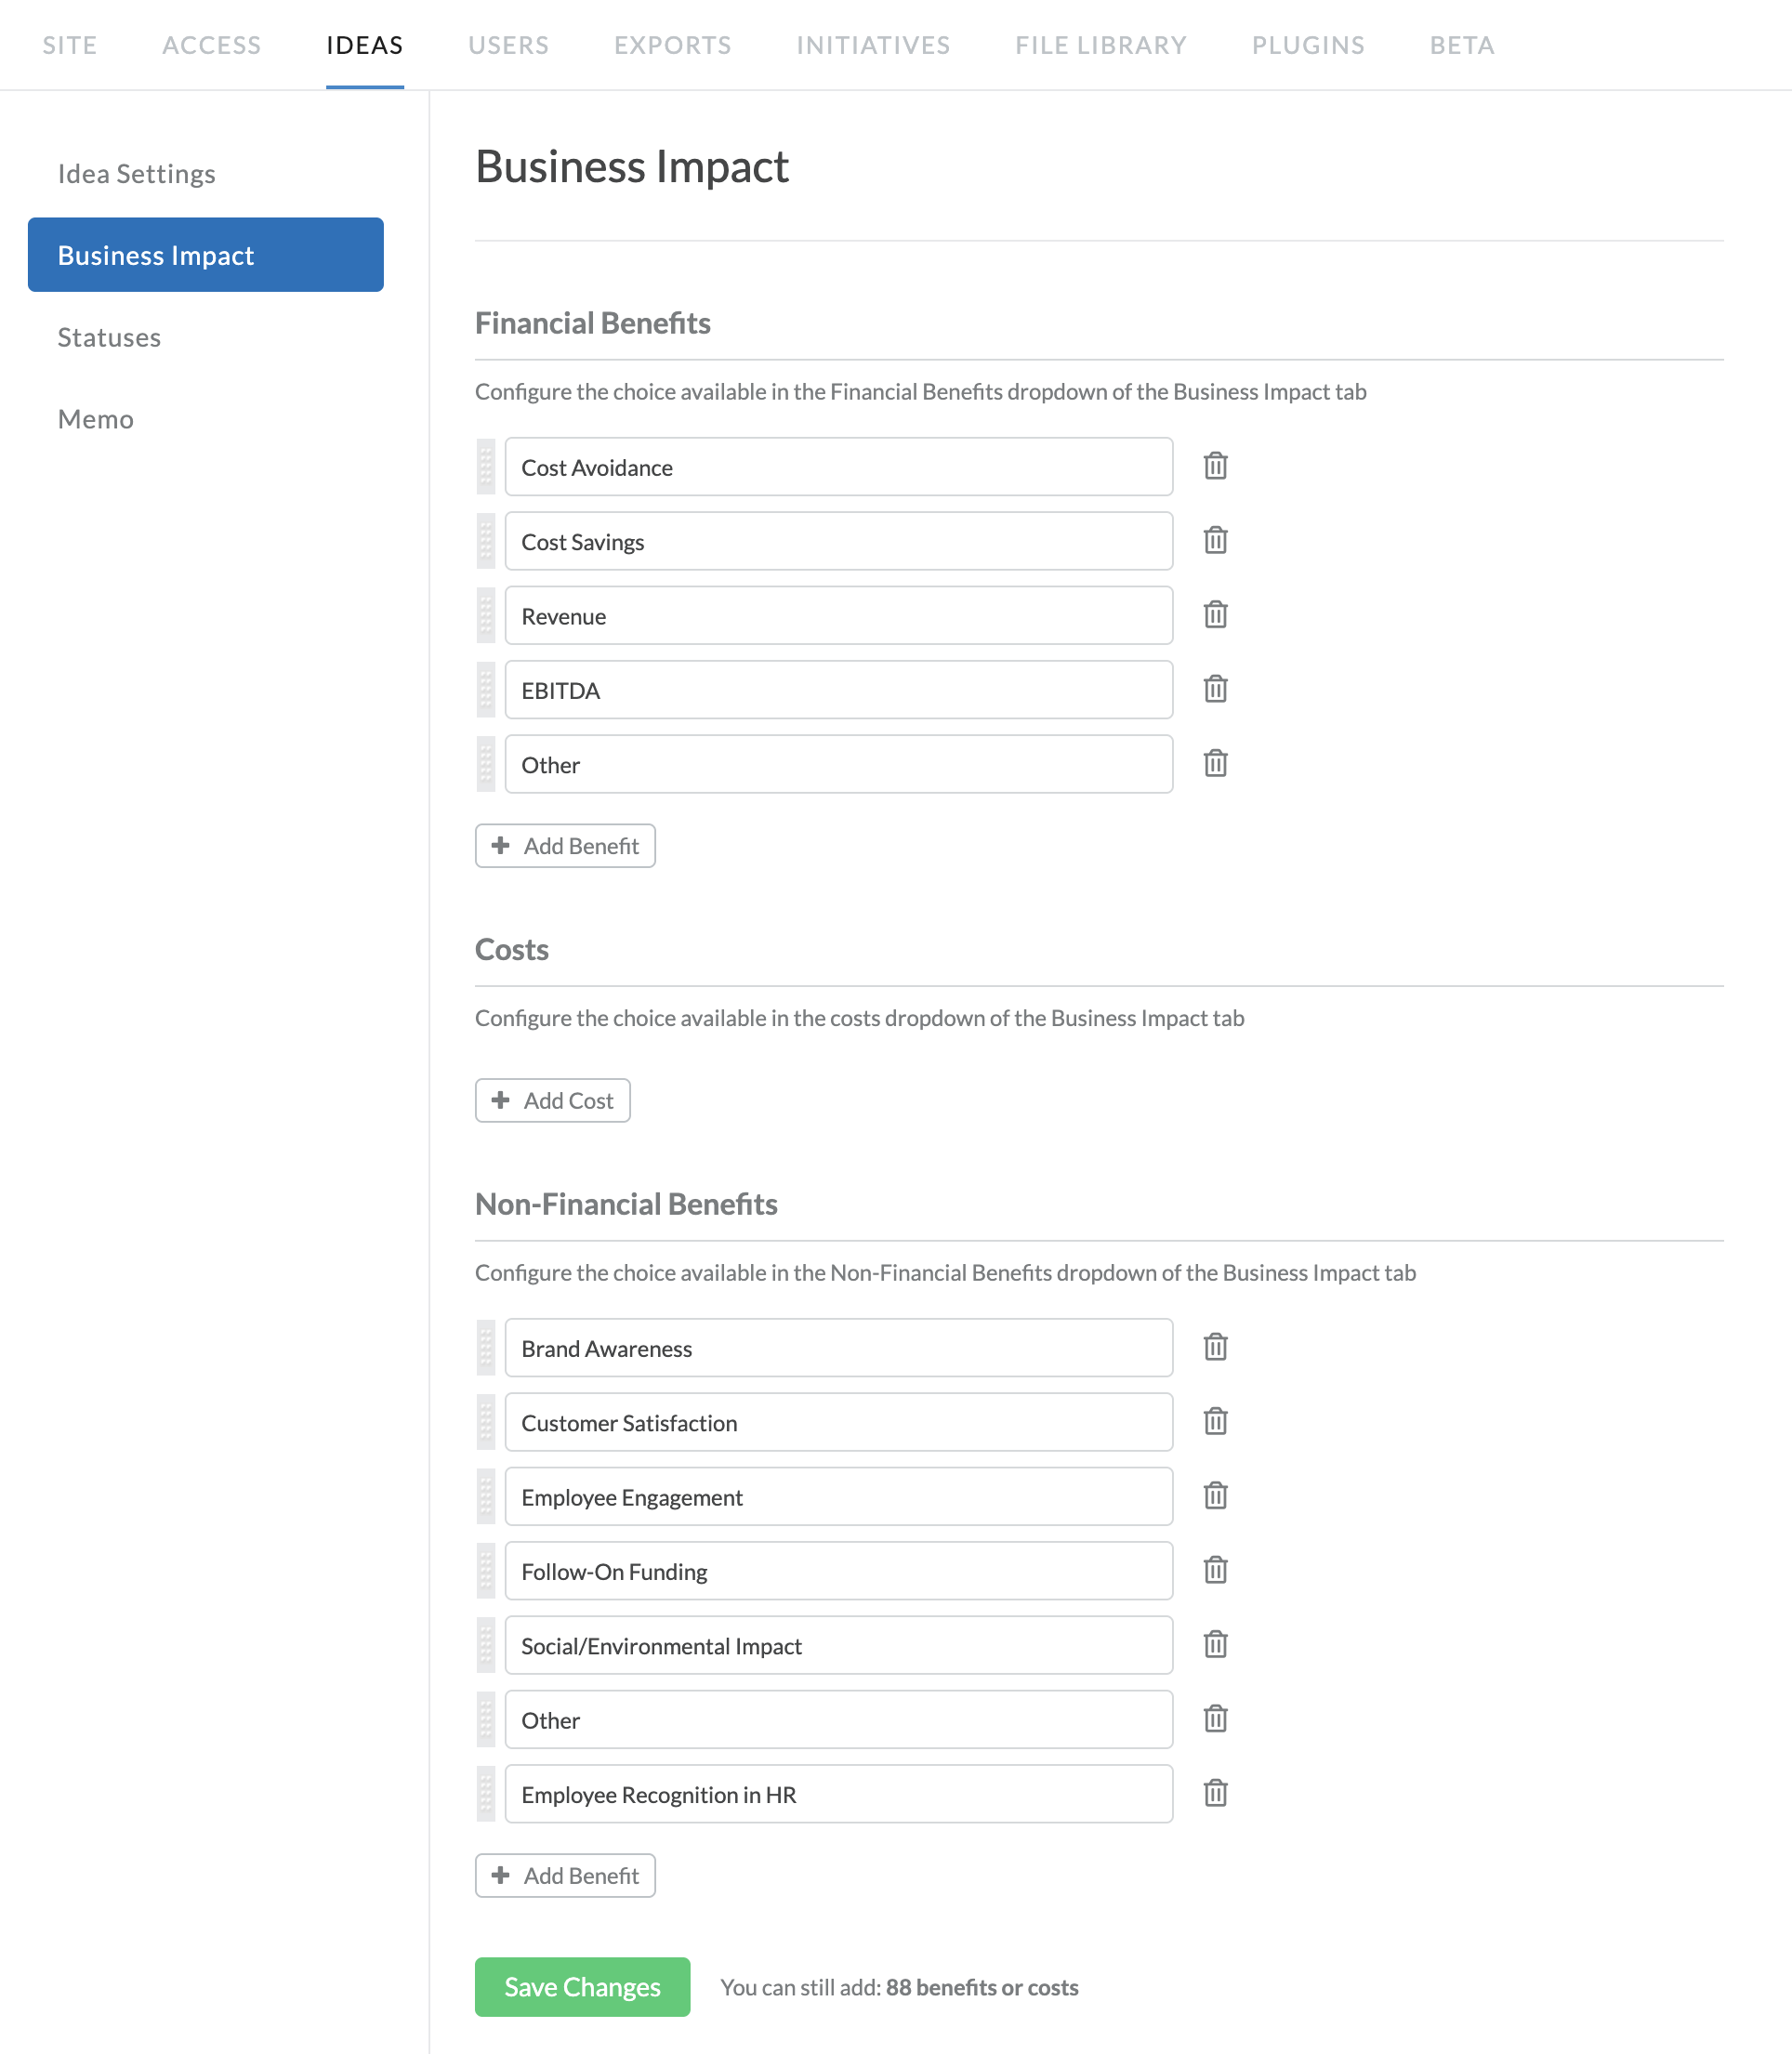This screenshot has width=1792, height=2054.
Task: Grab the drag handle for Employee Engagement
Action: click(x=486, y=1497)
